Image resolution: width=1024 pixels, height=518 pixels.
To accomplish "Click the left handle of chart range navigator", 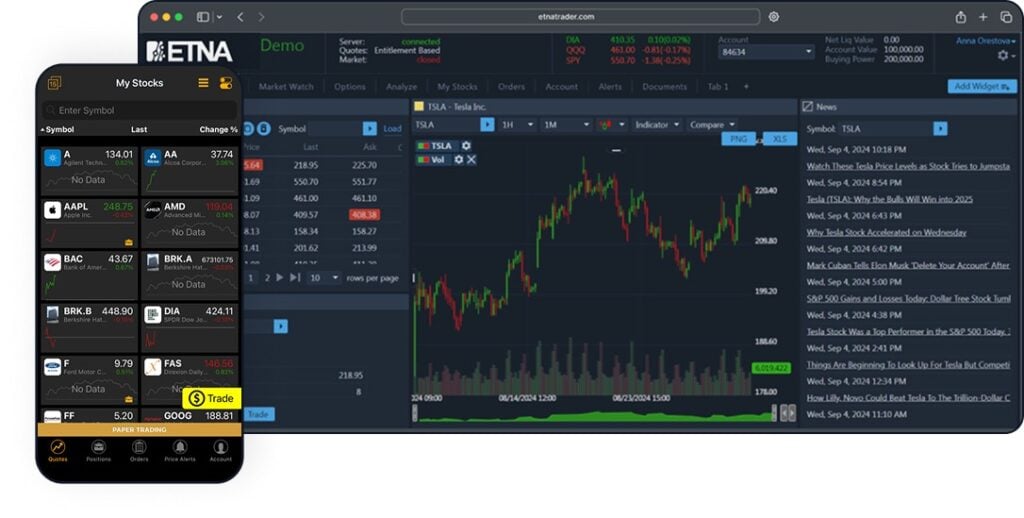I will (x=414, y=413).
